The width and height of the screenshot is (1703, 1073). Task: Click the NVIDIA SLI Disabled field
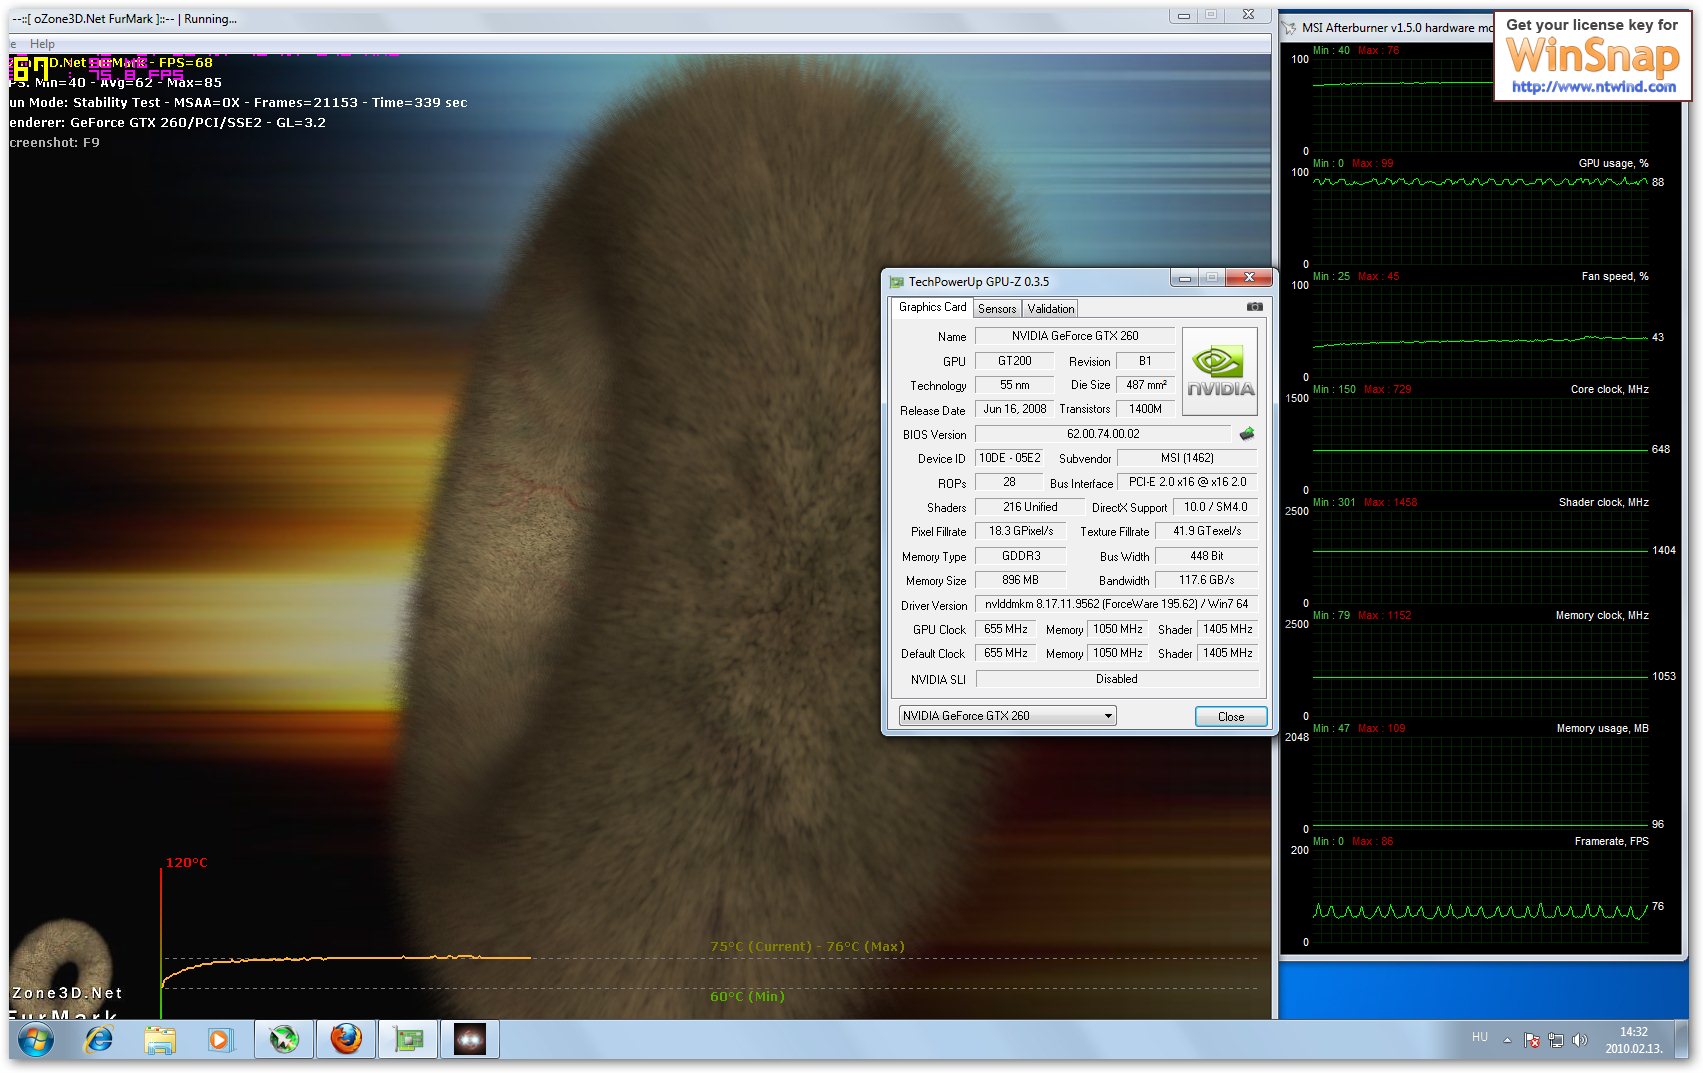[1116, 679]
